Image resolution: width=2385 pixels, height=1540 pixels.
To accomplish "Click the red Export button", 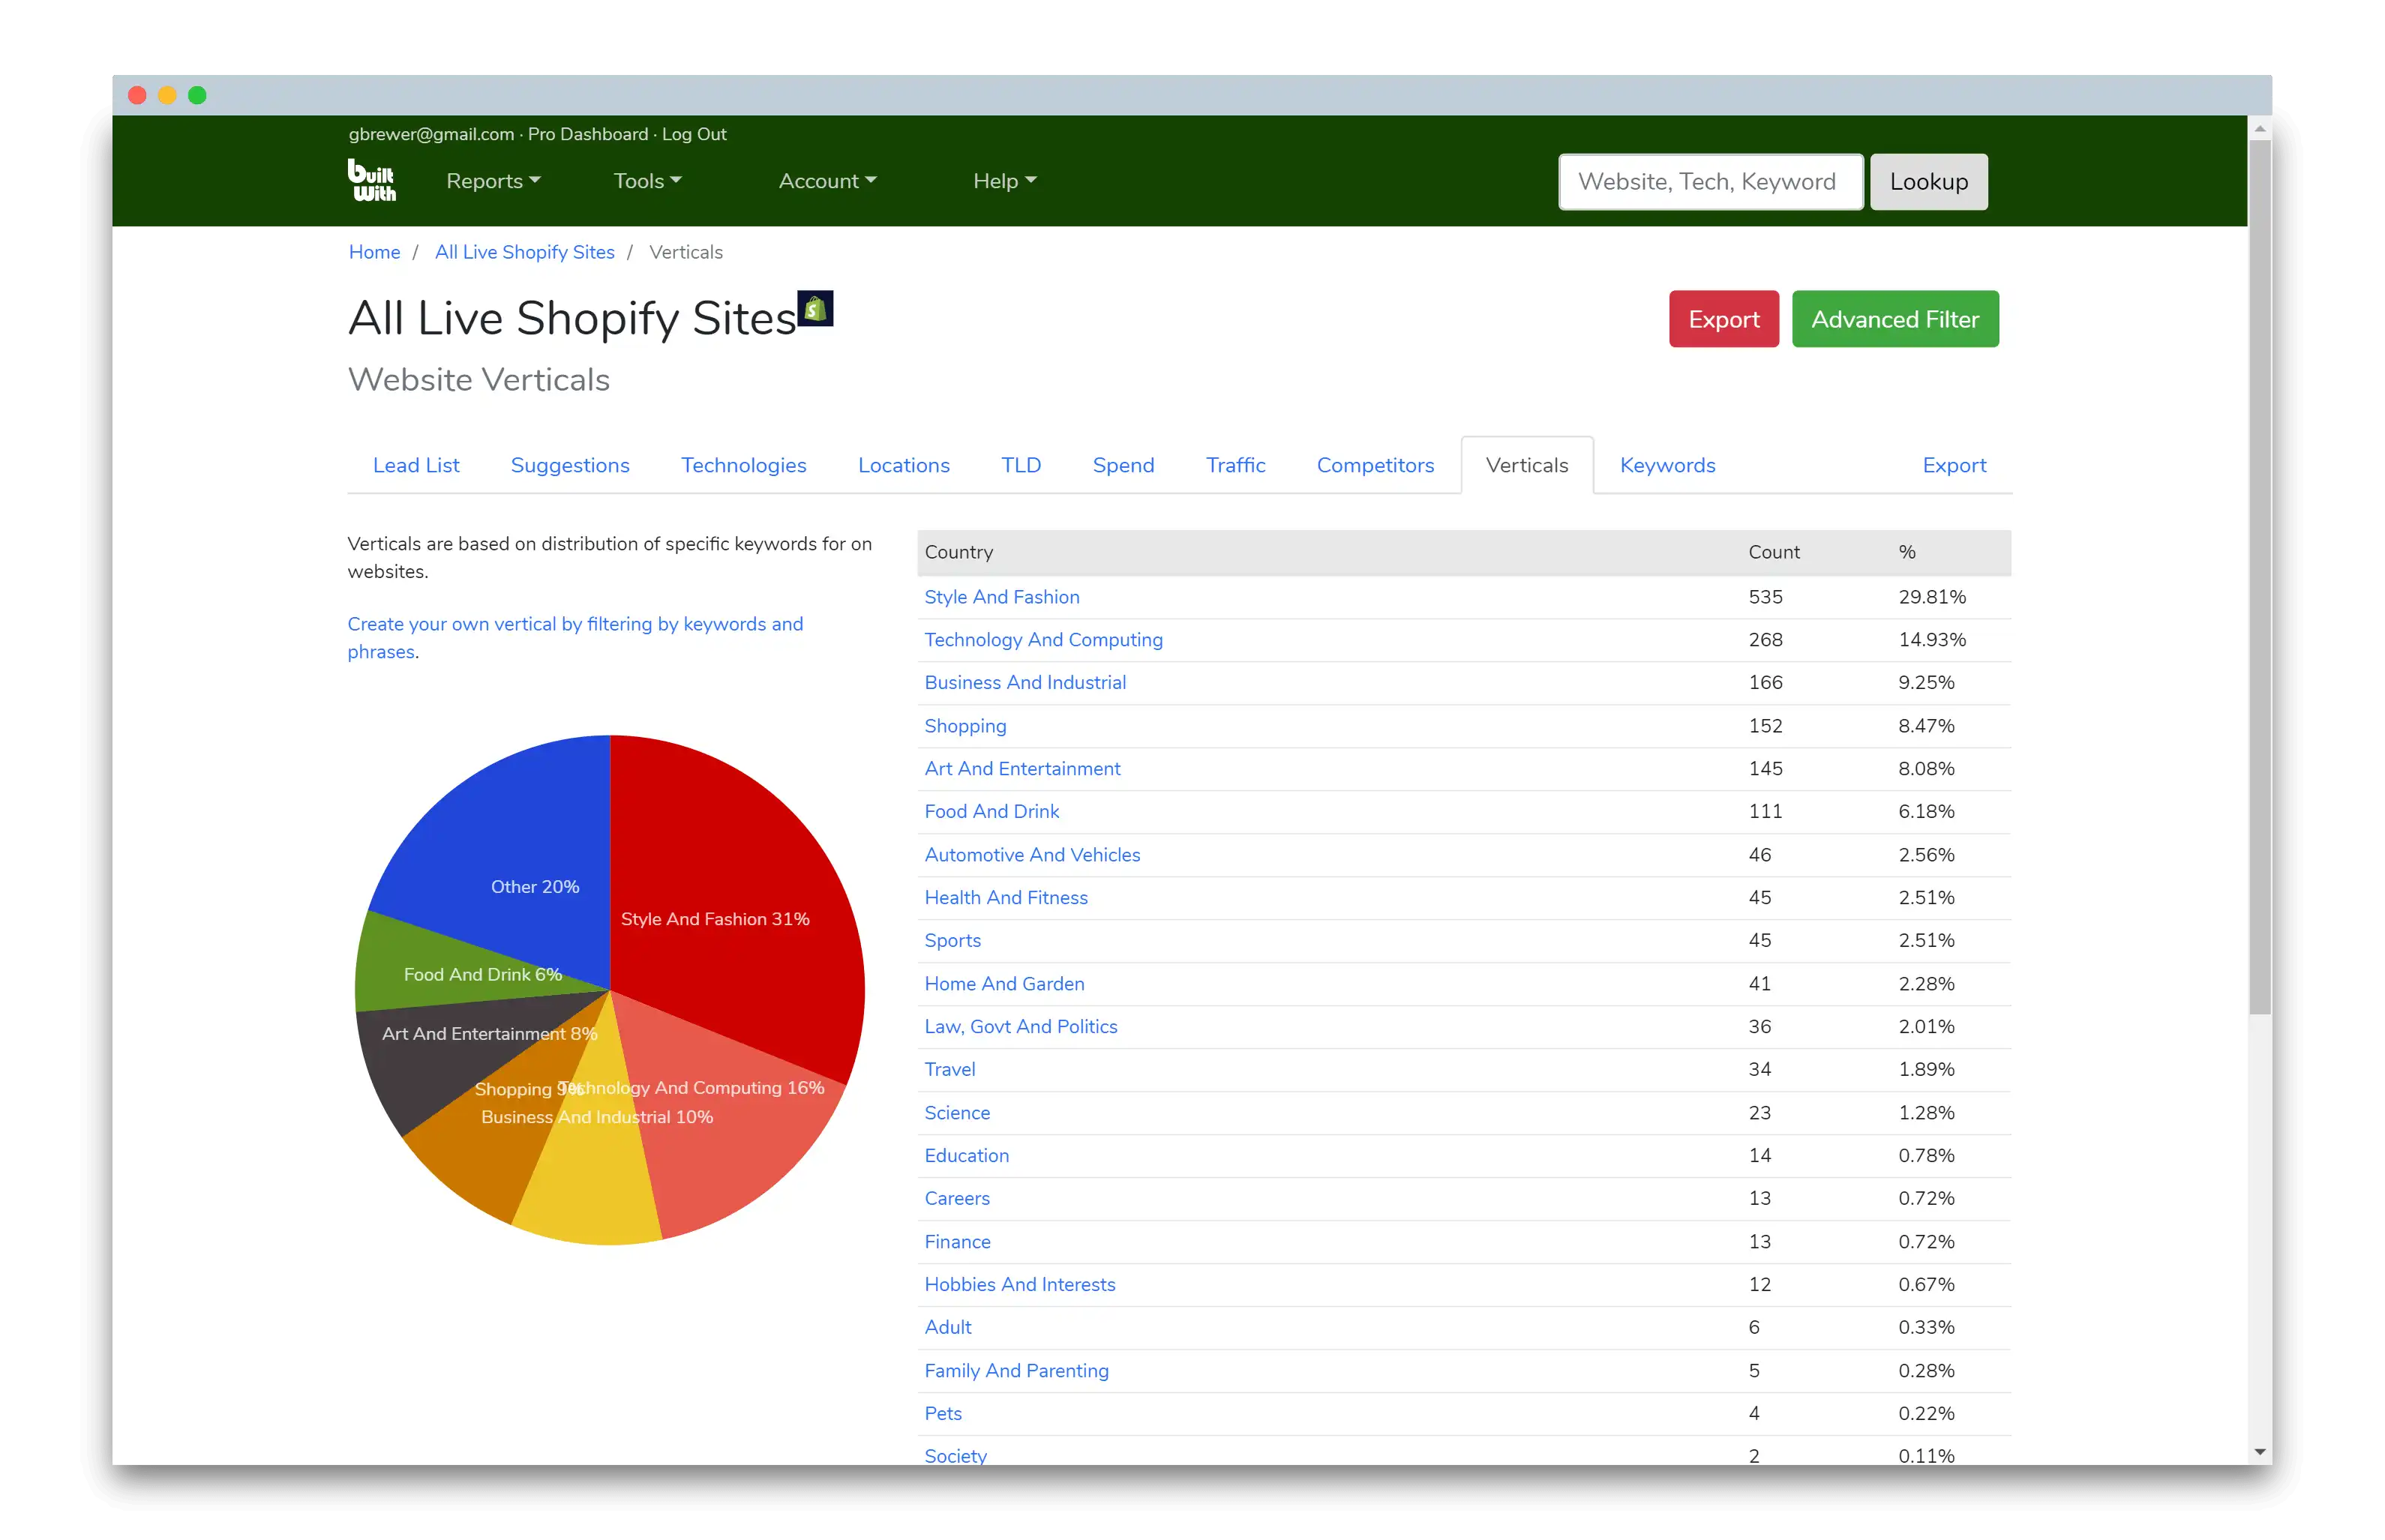I will point(1724,319).
